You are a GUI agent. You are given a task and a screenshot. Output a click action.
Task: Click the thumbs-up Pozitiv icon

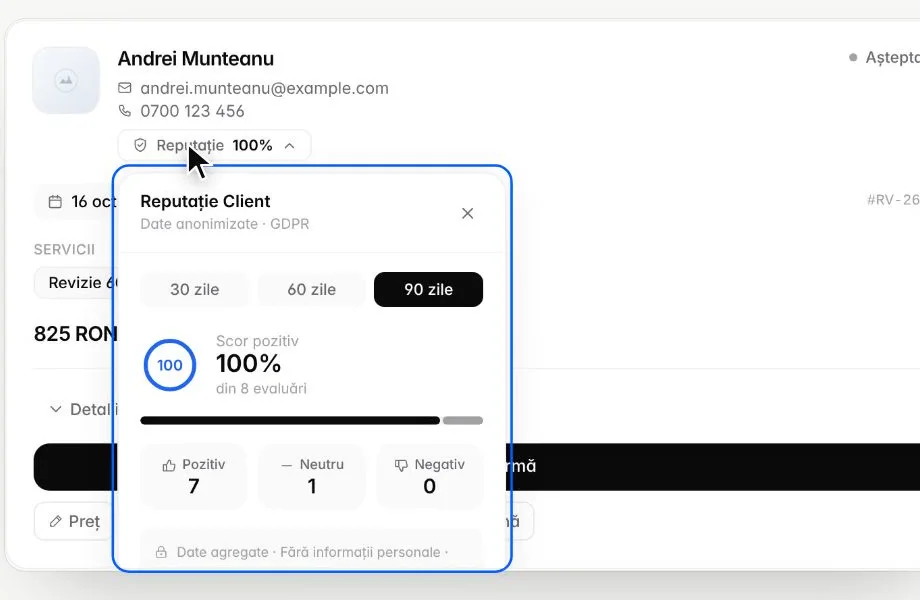pyautogui.click(x=168, y=466)
